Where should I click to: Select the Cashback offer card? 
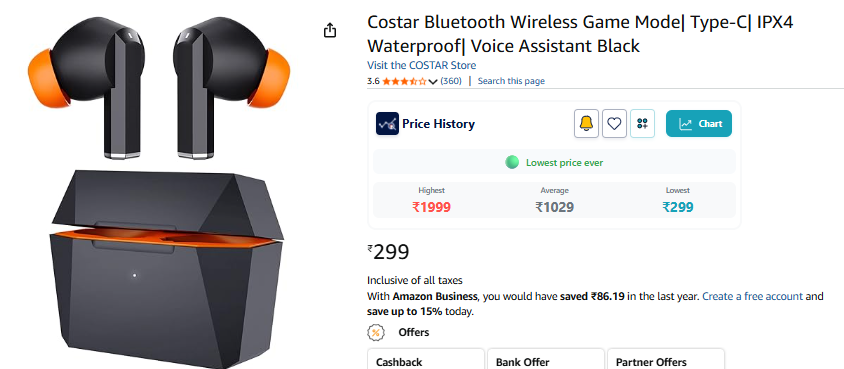426,359
